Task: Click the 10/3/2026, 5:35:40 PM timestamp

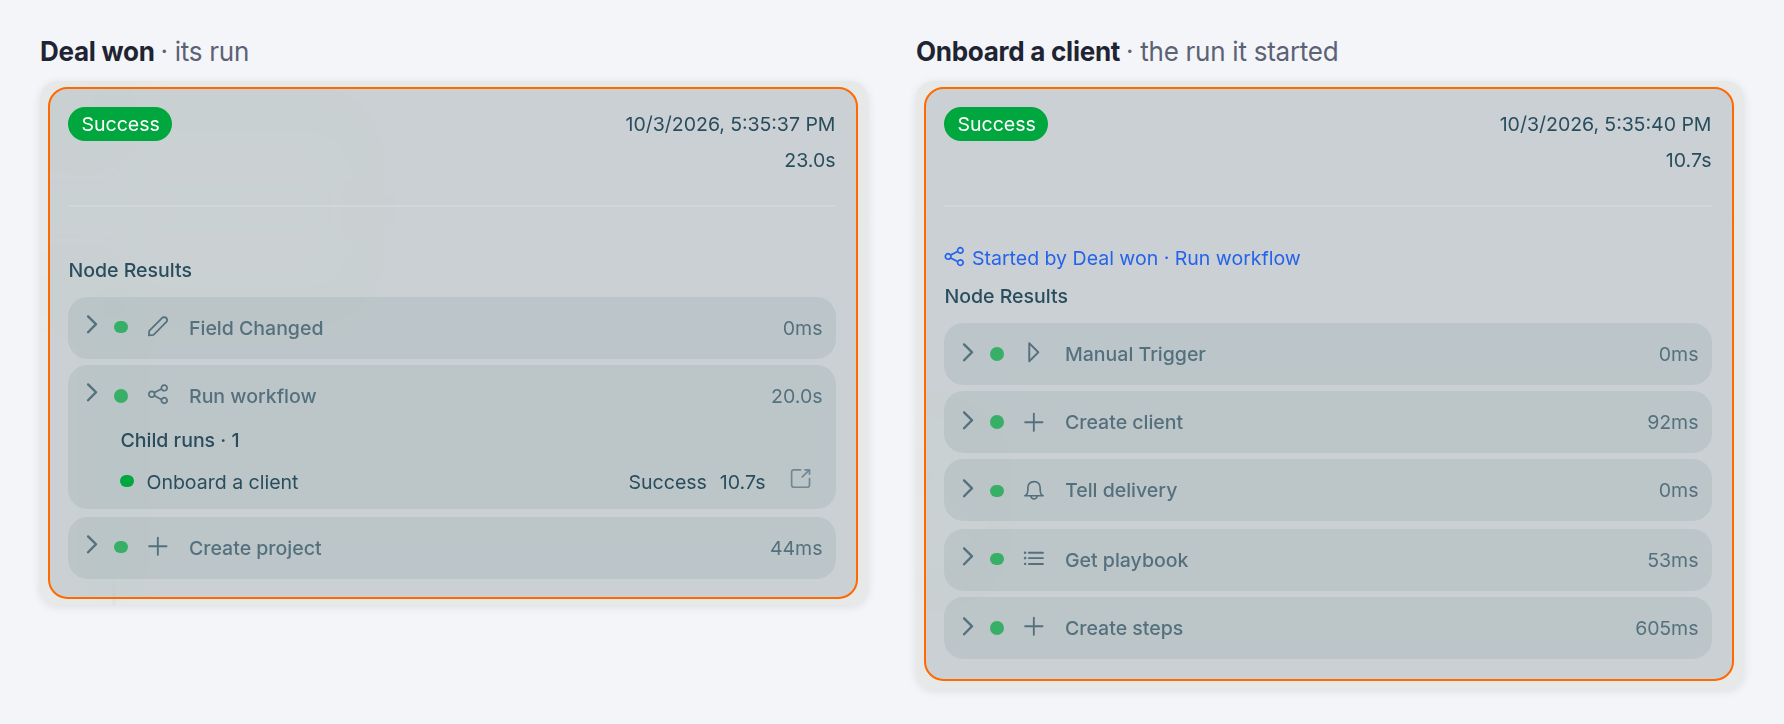Action: [x=1605, y=124]
